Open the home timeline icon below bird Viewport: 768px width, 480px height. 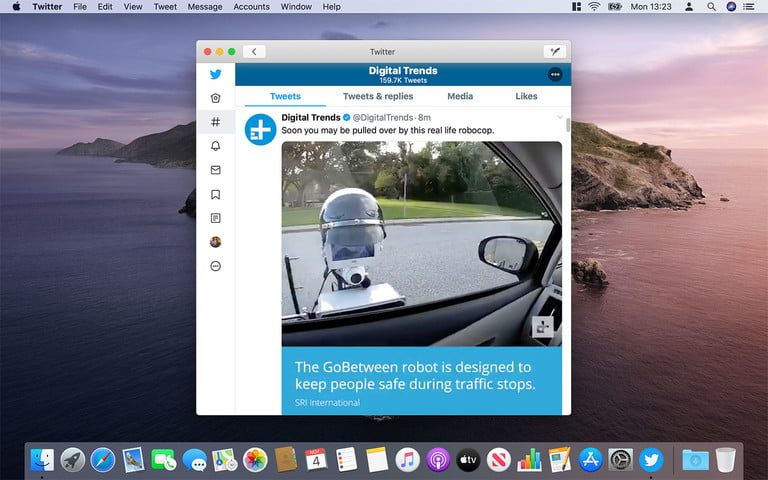coord(216,98)
